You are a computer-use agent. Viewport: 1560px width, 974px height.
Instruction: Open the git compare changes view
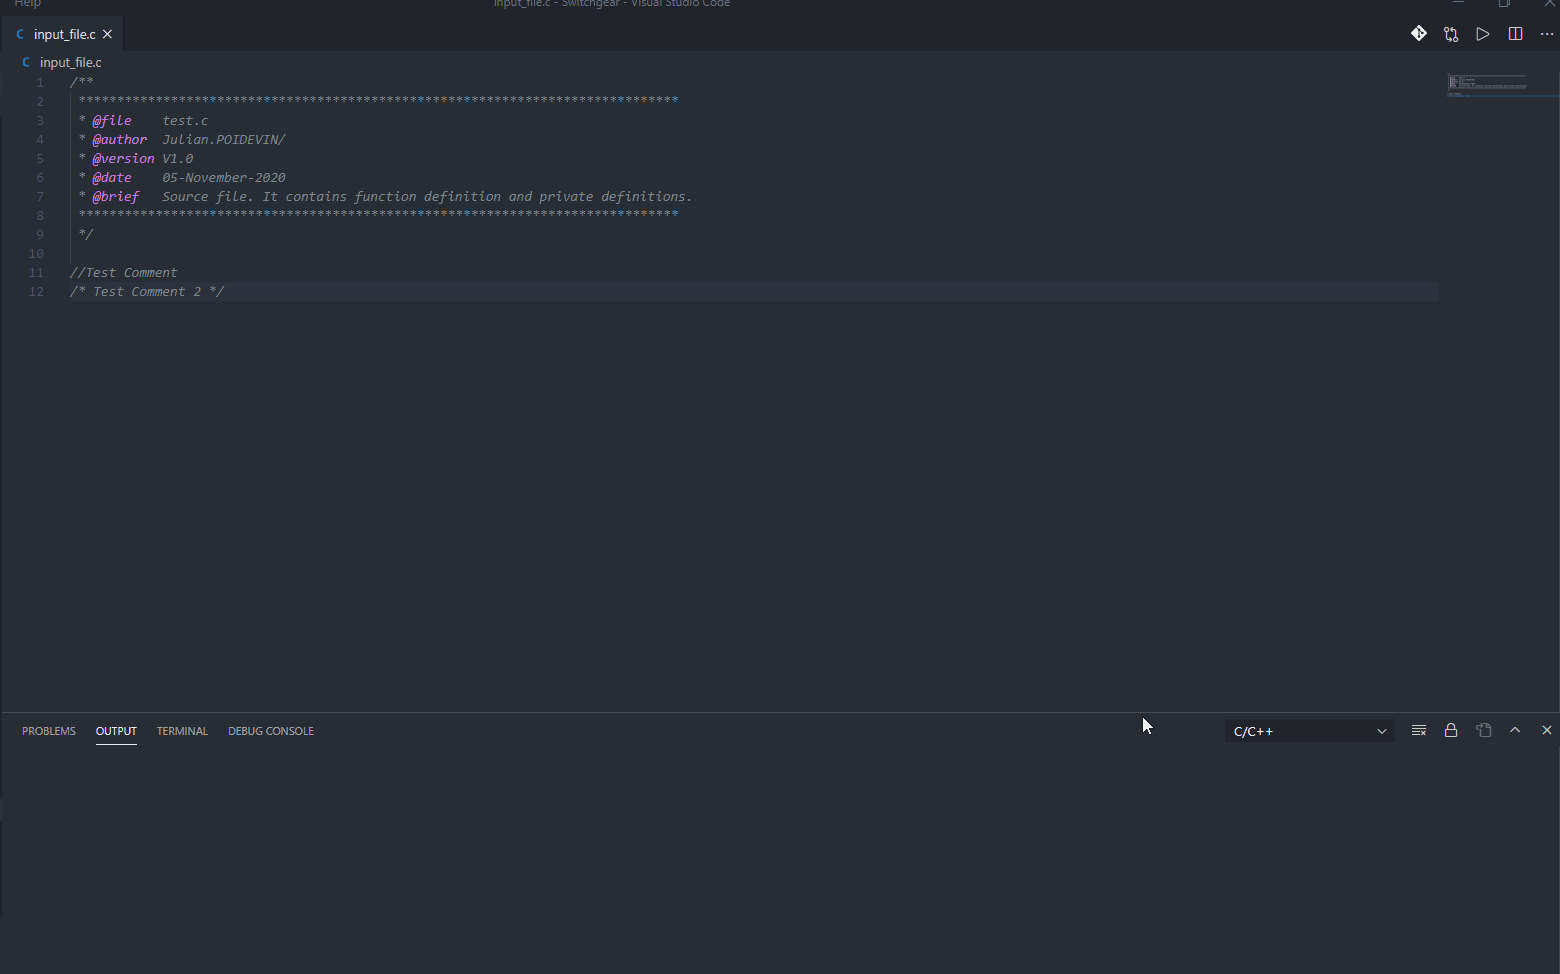1451,33
